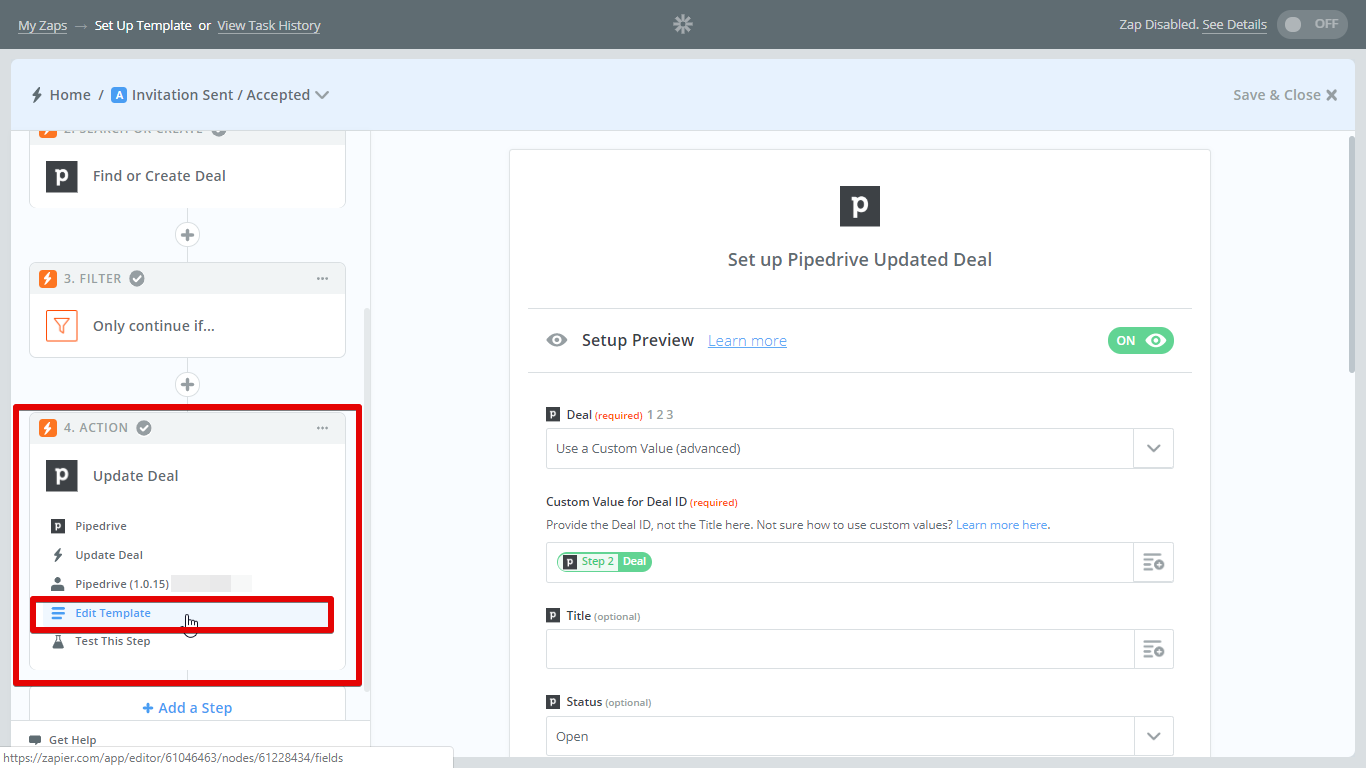Viewport: 1366px width, 768px height.
Task: Click the filter funnel icon
Action: [x=62, y=326]
